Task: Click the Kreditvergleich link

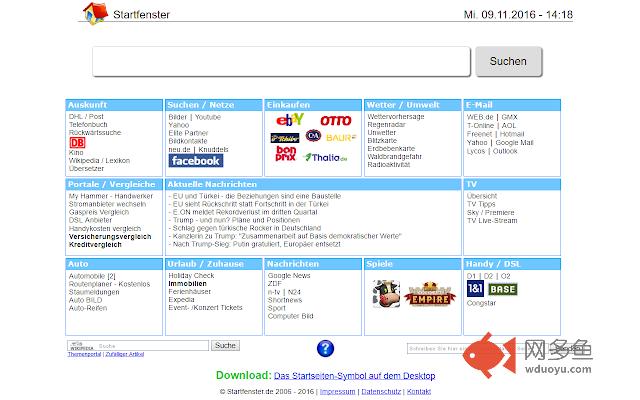Action: (x=95, y=245)
